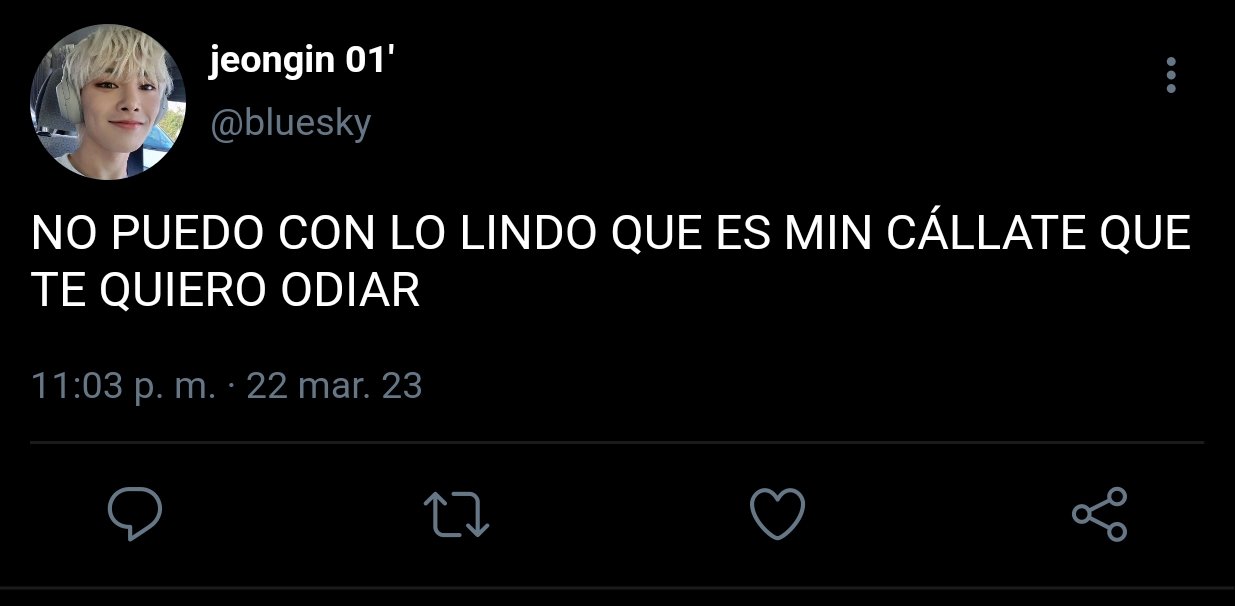The height and width of the screenshot is (606, 1235).
Task: Open the blond-haired avatar image
Action: (x=108, y=102)
